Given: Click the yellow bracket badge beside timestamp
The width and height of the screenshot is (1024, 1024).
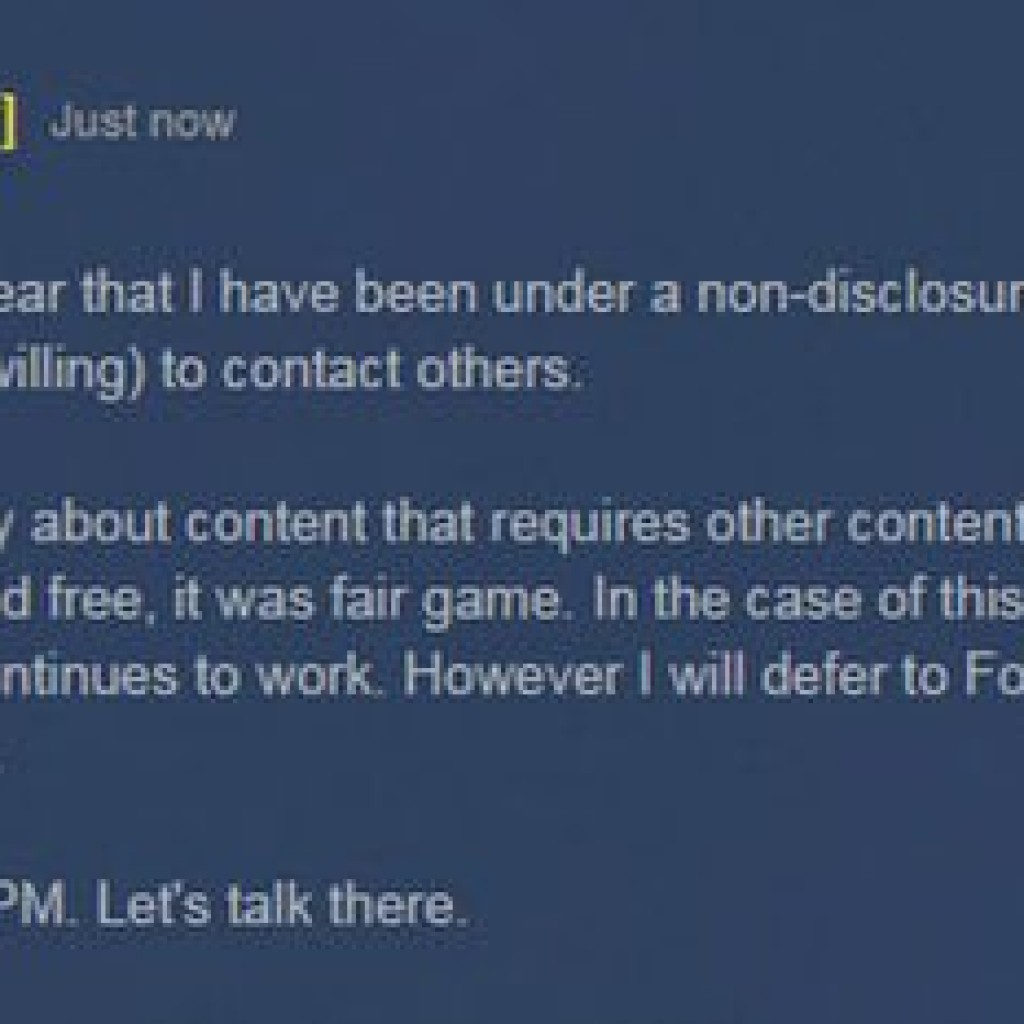Looking at the screenshot, I should click(7, 124).
